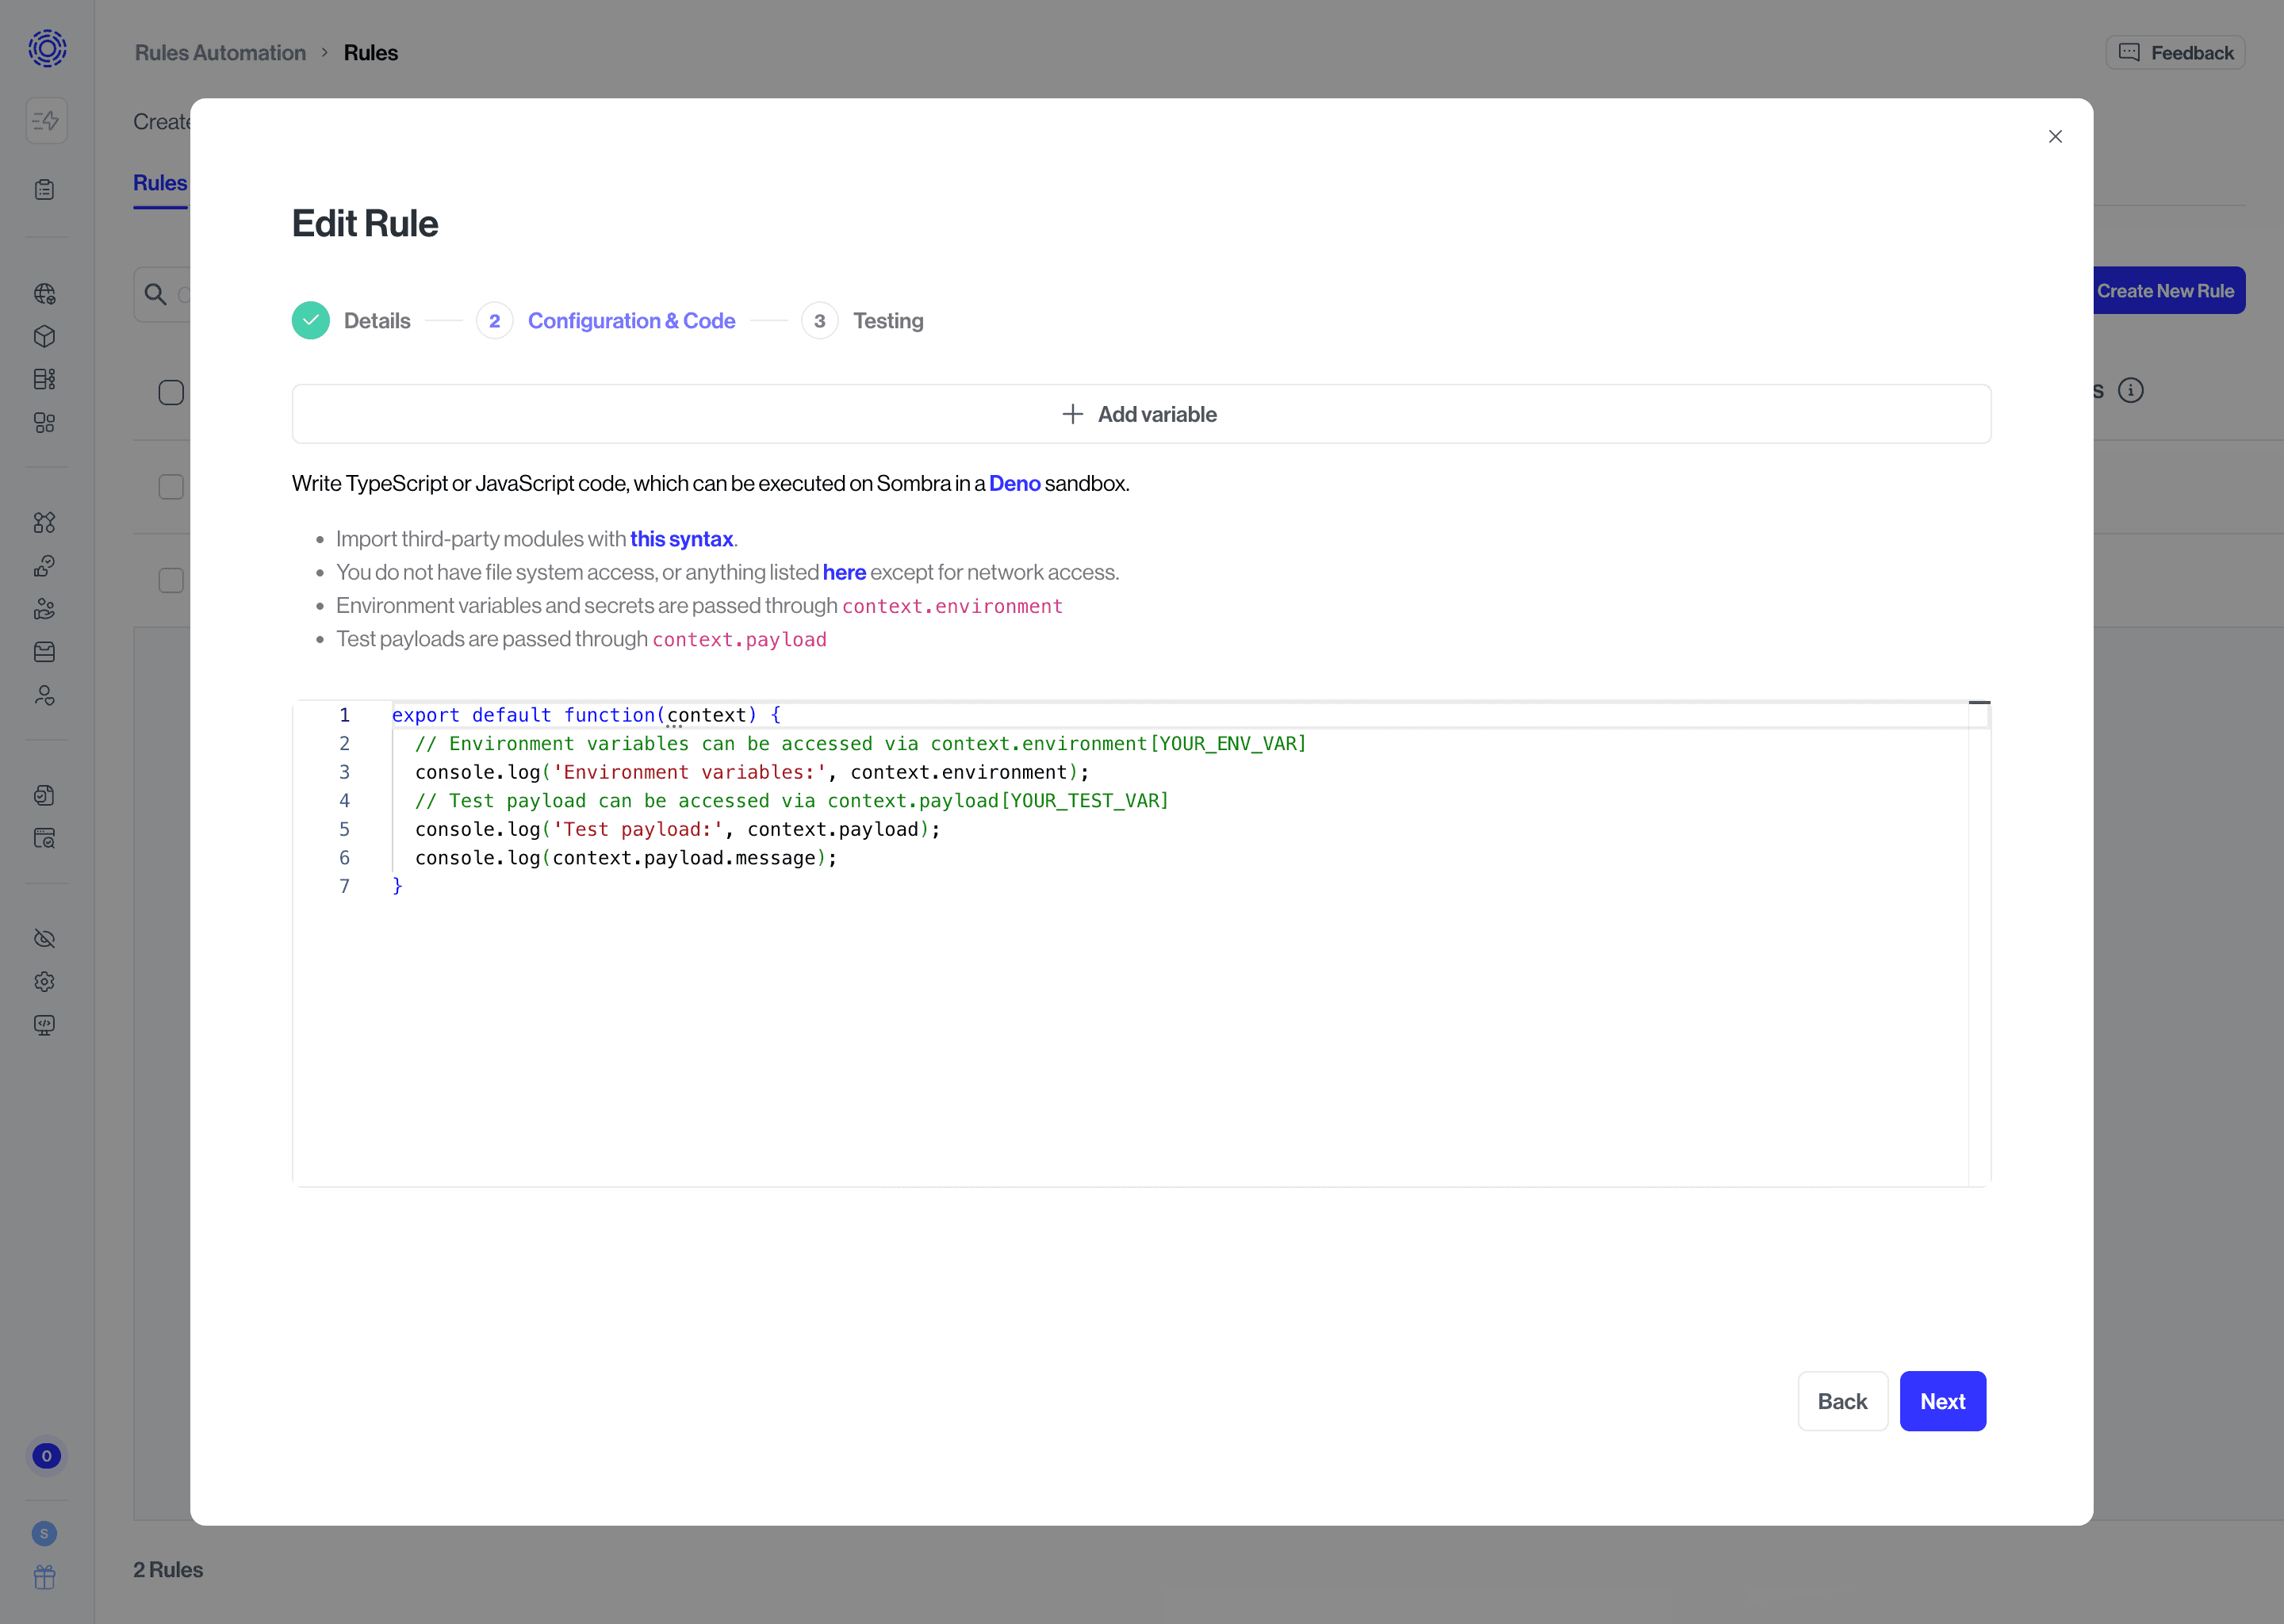The width and height of the screenshot is (2284, 1624).
Task: Open the 'this syntax' link
Action: (x=681, y=539)
